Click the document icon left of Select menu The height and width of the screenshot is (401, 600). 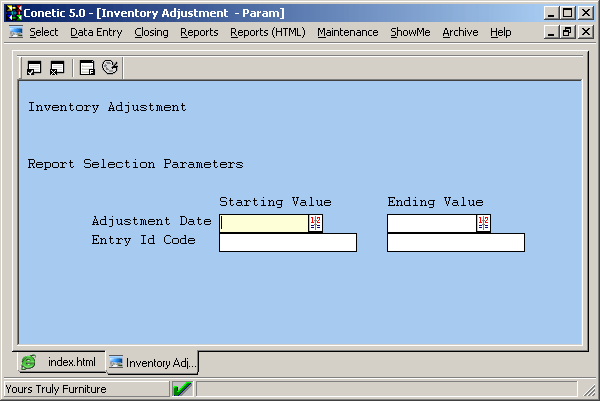16,32
